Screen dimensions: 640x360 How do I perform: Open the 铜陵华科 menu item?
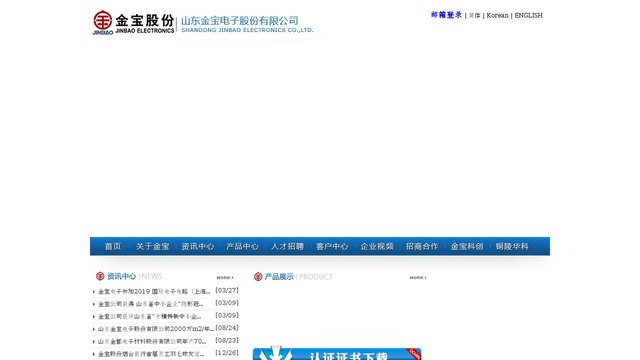[512, 246]
